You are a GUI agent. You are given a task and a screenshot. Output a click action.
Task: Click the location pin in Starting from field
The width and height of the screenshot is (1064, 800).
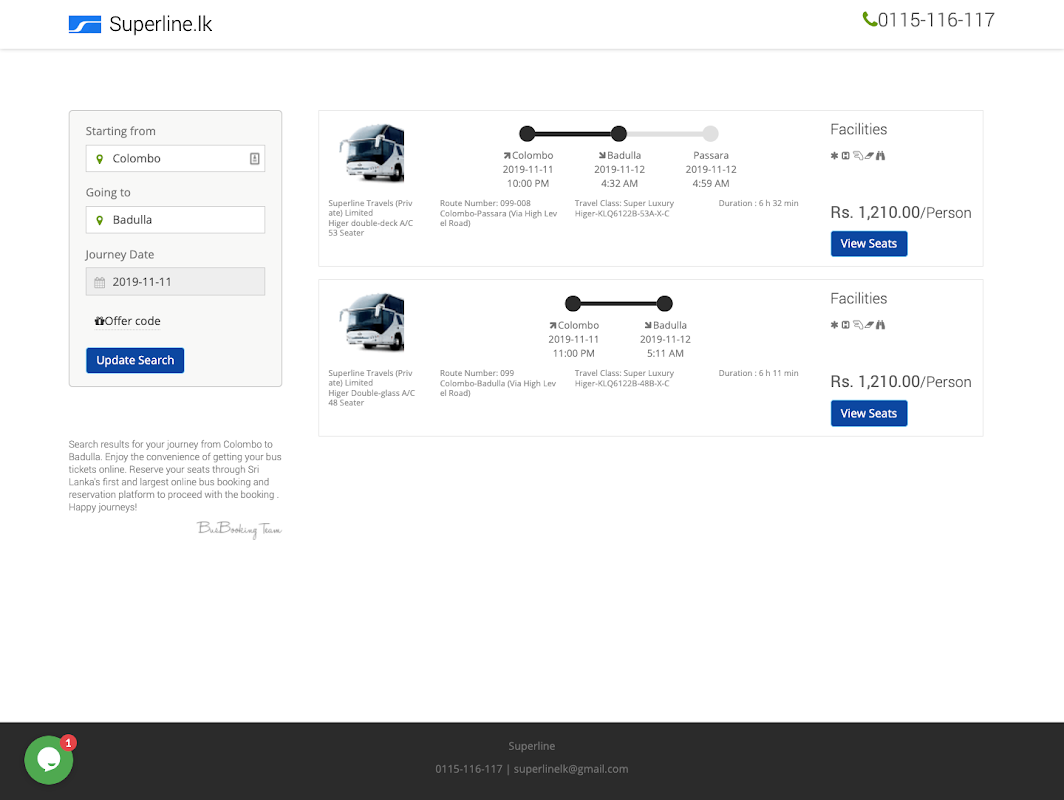pyautogui.click(x=100, y=159)
